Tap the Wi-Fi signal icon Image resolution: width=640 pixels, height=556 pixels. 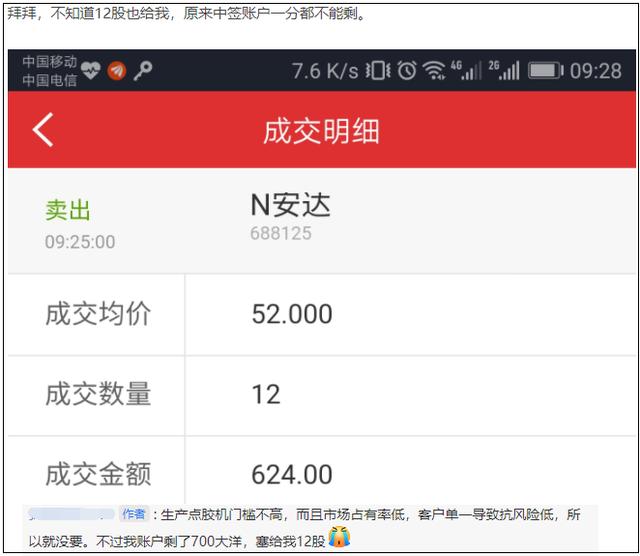click(x=434, y=70)
